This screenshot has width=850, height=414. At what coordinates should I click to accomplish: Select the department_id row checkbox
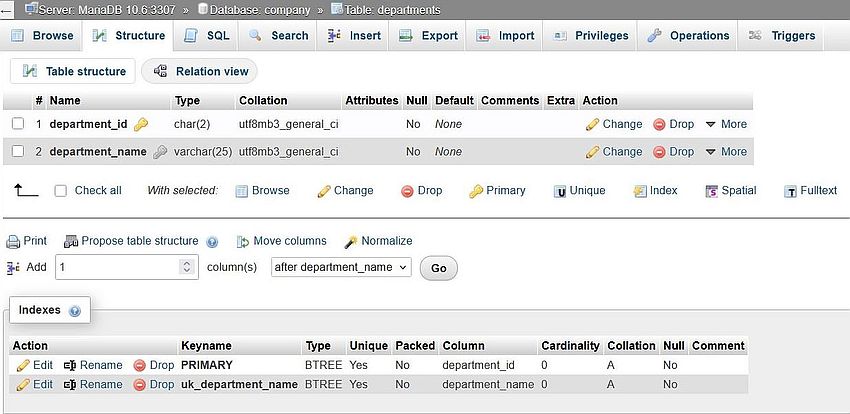(18, 124)
